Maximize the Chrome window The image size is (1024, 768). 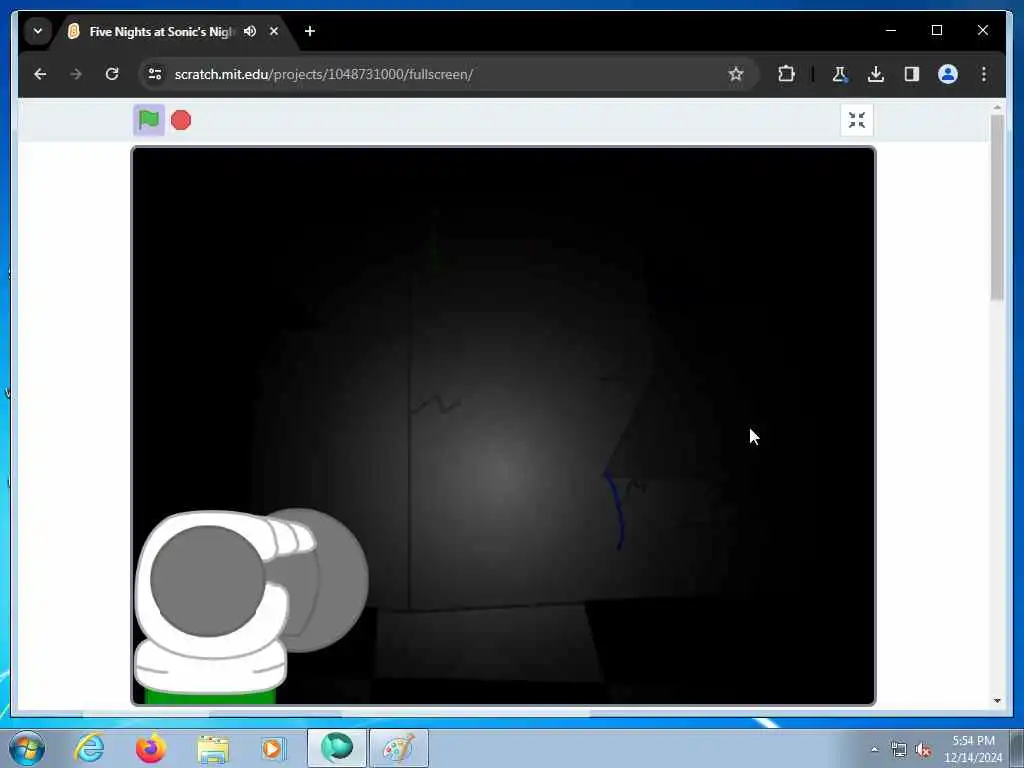coord(936,30)
